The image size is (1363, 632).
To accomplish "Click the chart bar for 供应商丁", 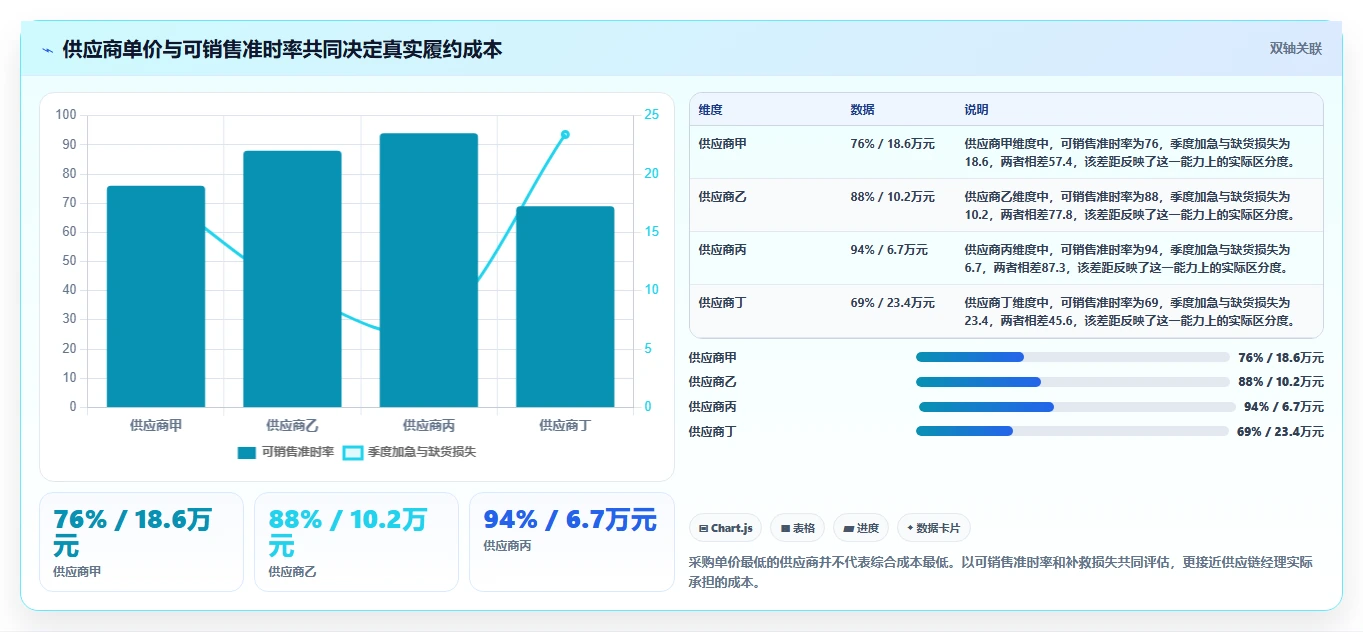I will tap(565, 307).
